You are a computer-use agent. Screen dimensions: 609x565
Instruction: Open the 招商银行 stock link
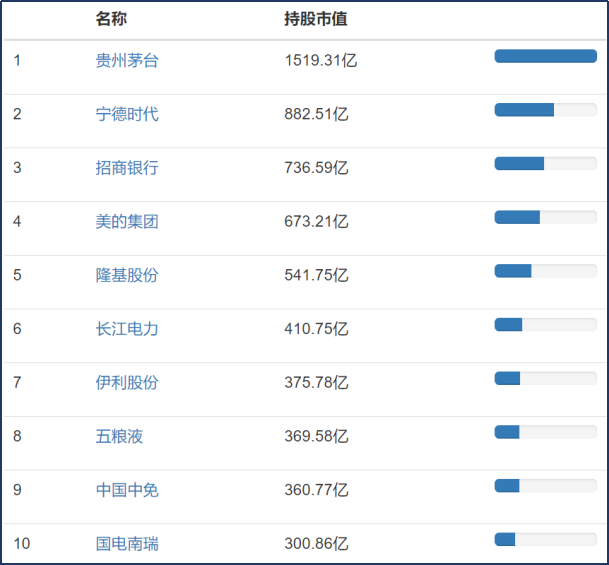(x=127, y=168)
